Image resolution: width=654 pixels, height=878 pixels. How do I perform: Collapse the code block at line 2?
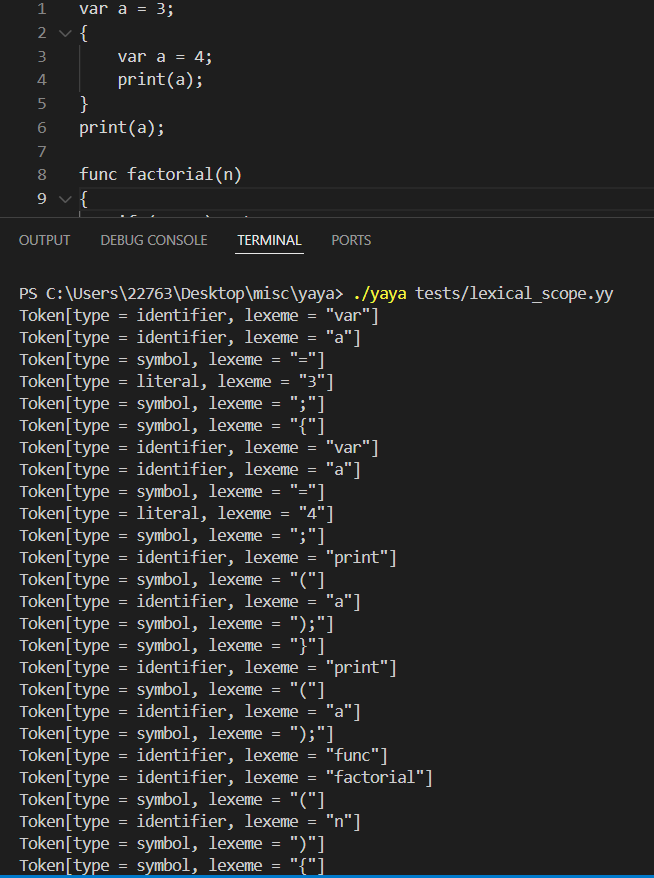pyautogui.click(x=65, y=33)
